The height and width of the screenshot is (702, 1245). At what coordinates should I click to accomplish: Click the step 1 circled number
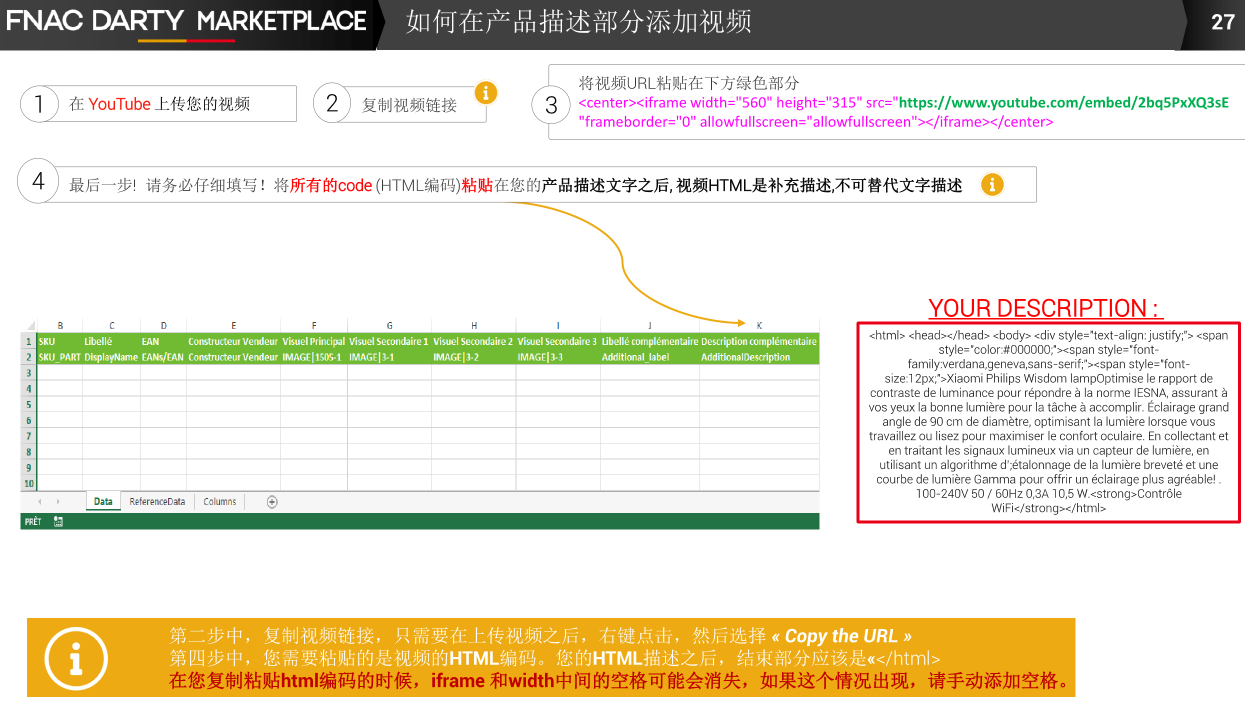tap(39, 103)
